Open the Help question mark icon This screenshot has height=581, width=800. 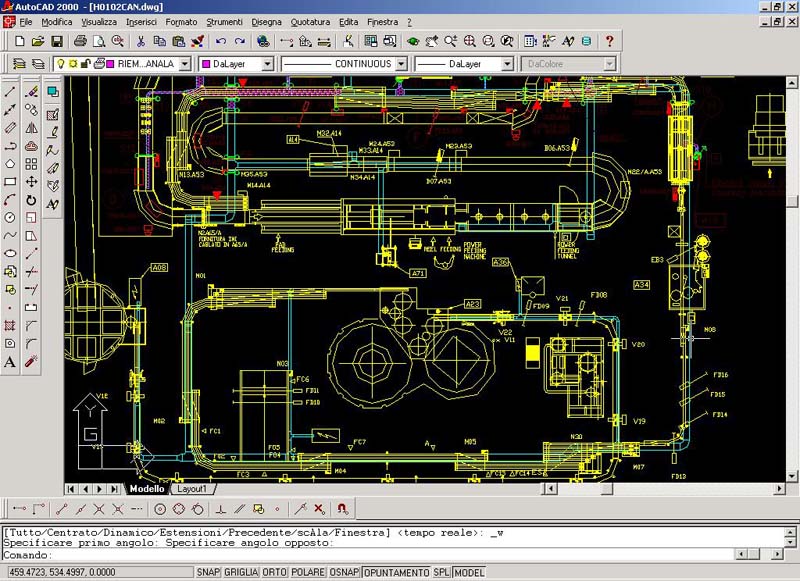[609, 41]
